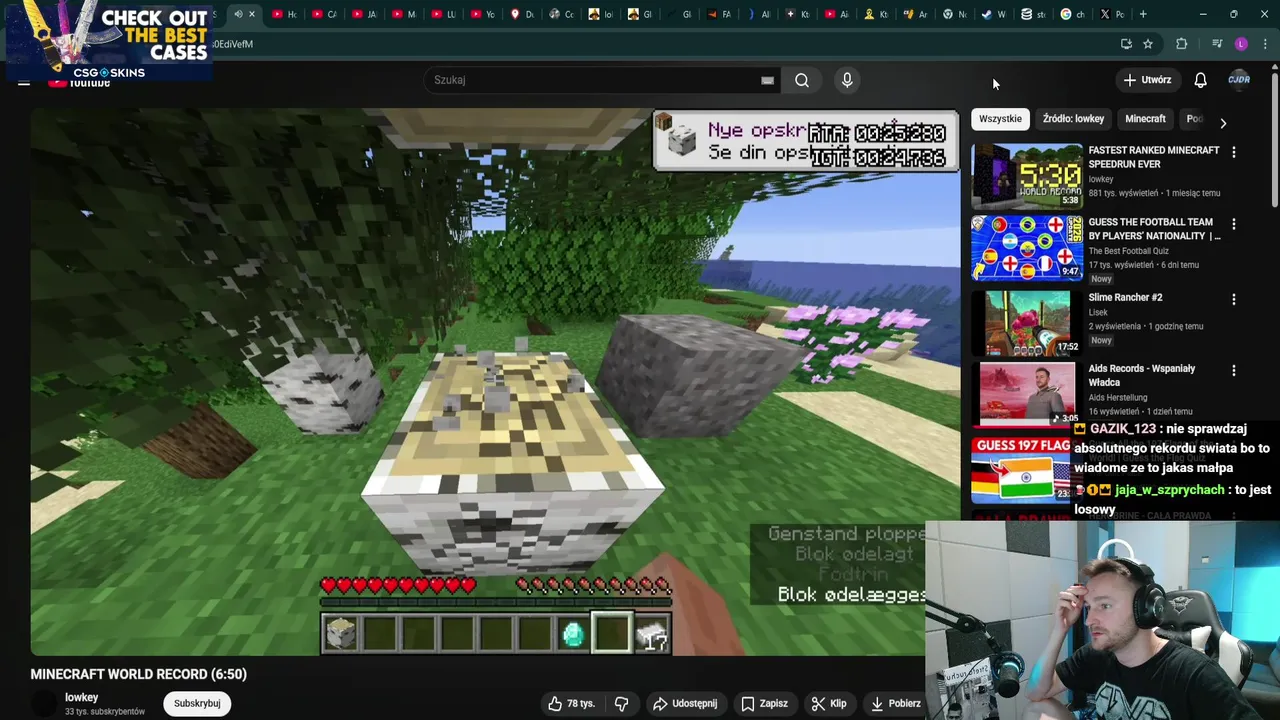Open the Guess 197 Flags video thumbnail
The image size is (1280, 720).
1022,469
